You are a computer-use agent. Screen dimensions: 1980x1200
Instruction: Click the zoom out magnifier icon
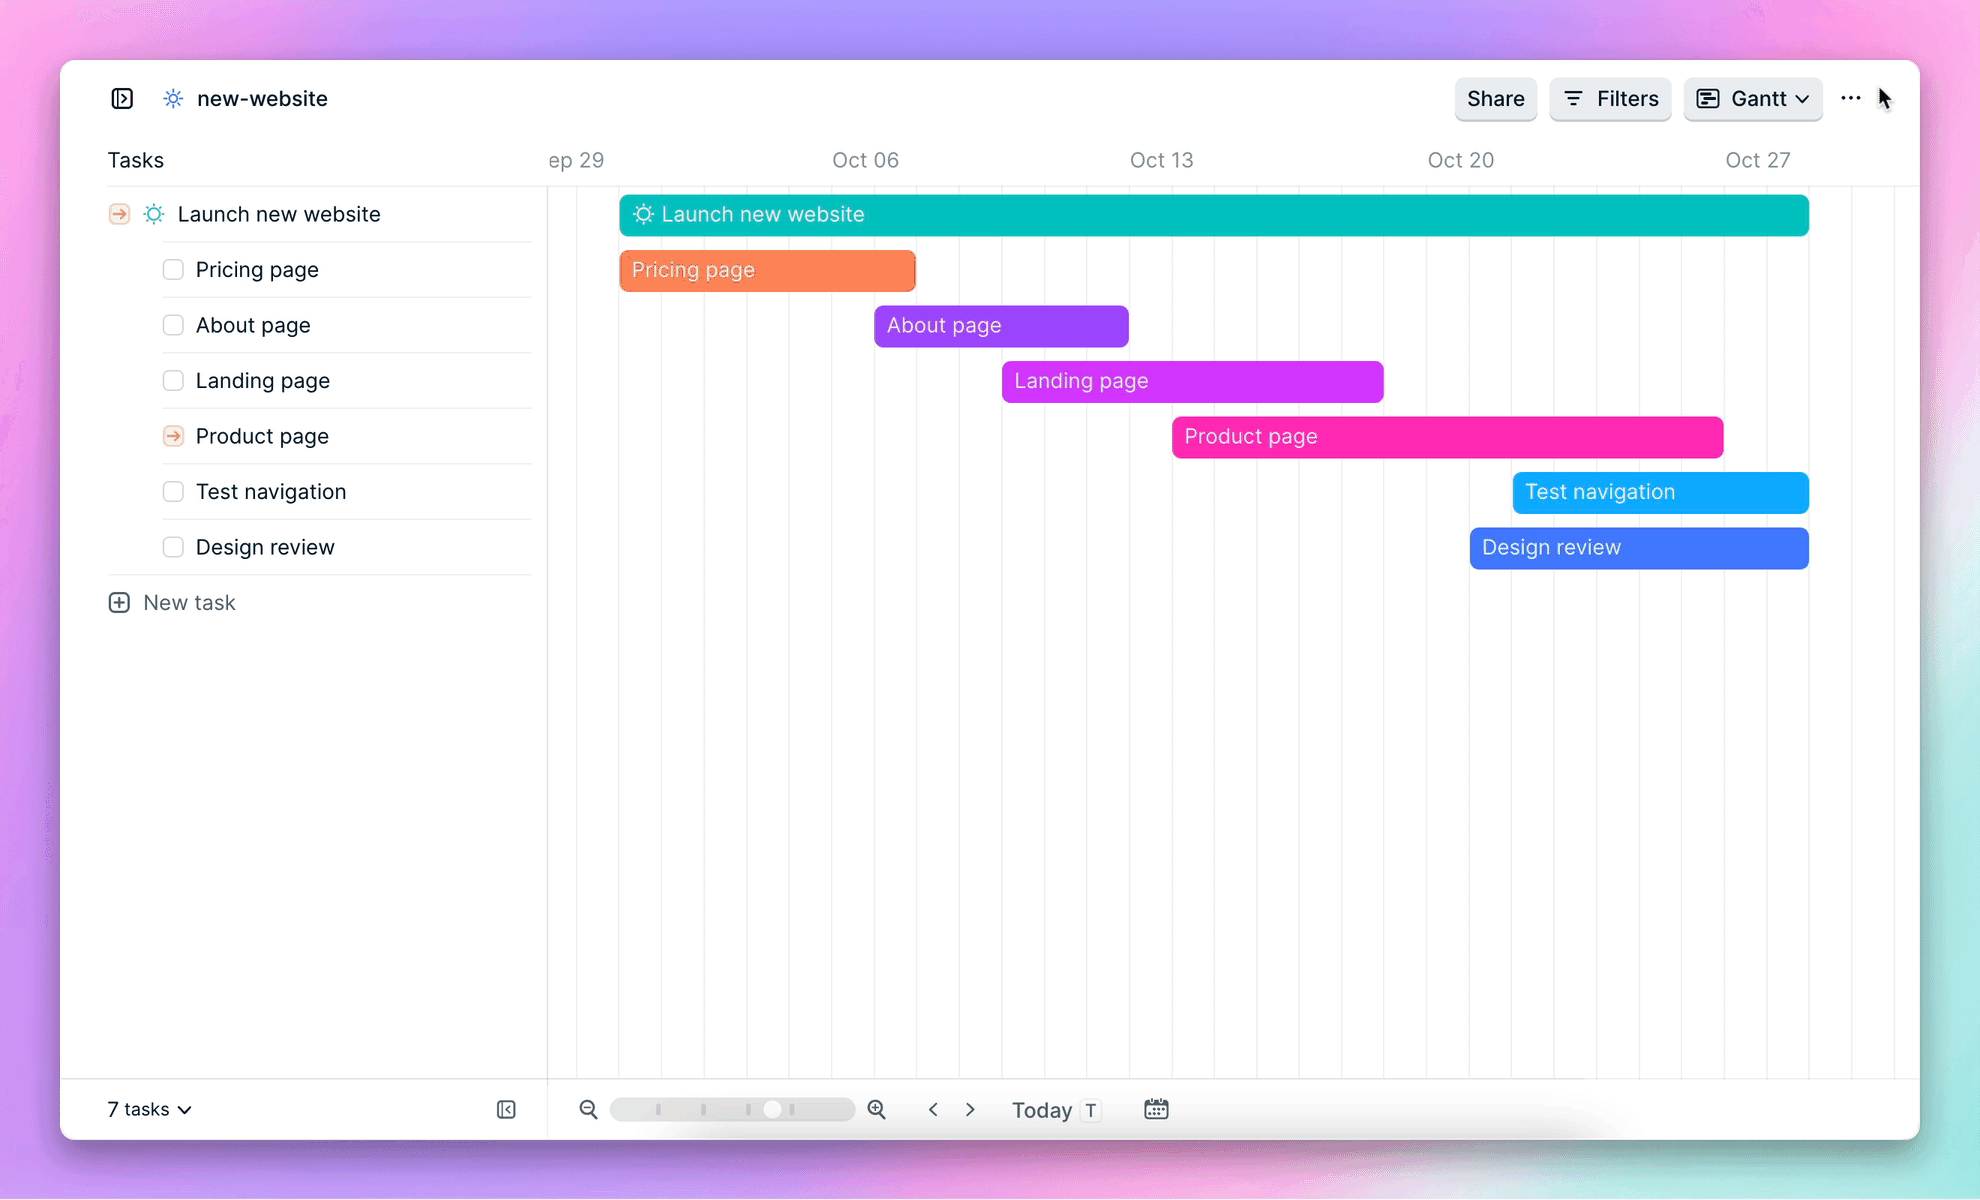(x=588, y=1108)
